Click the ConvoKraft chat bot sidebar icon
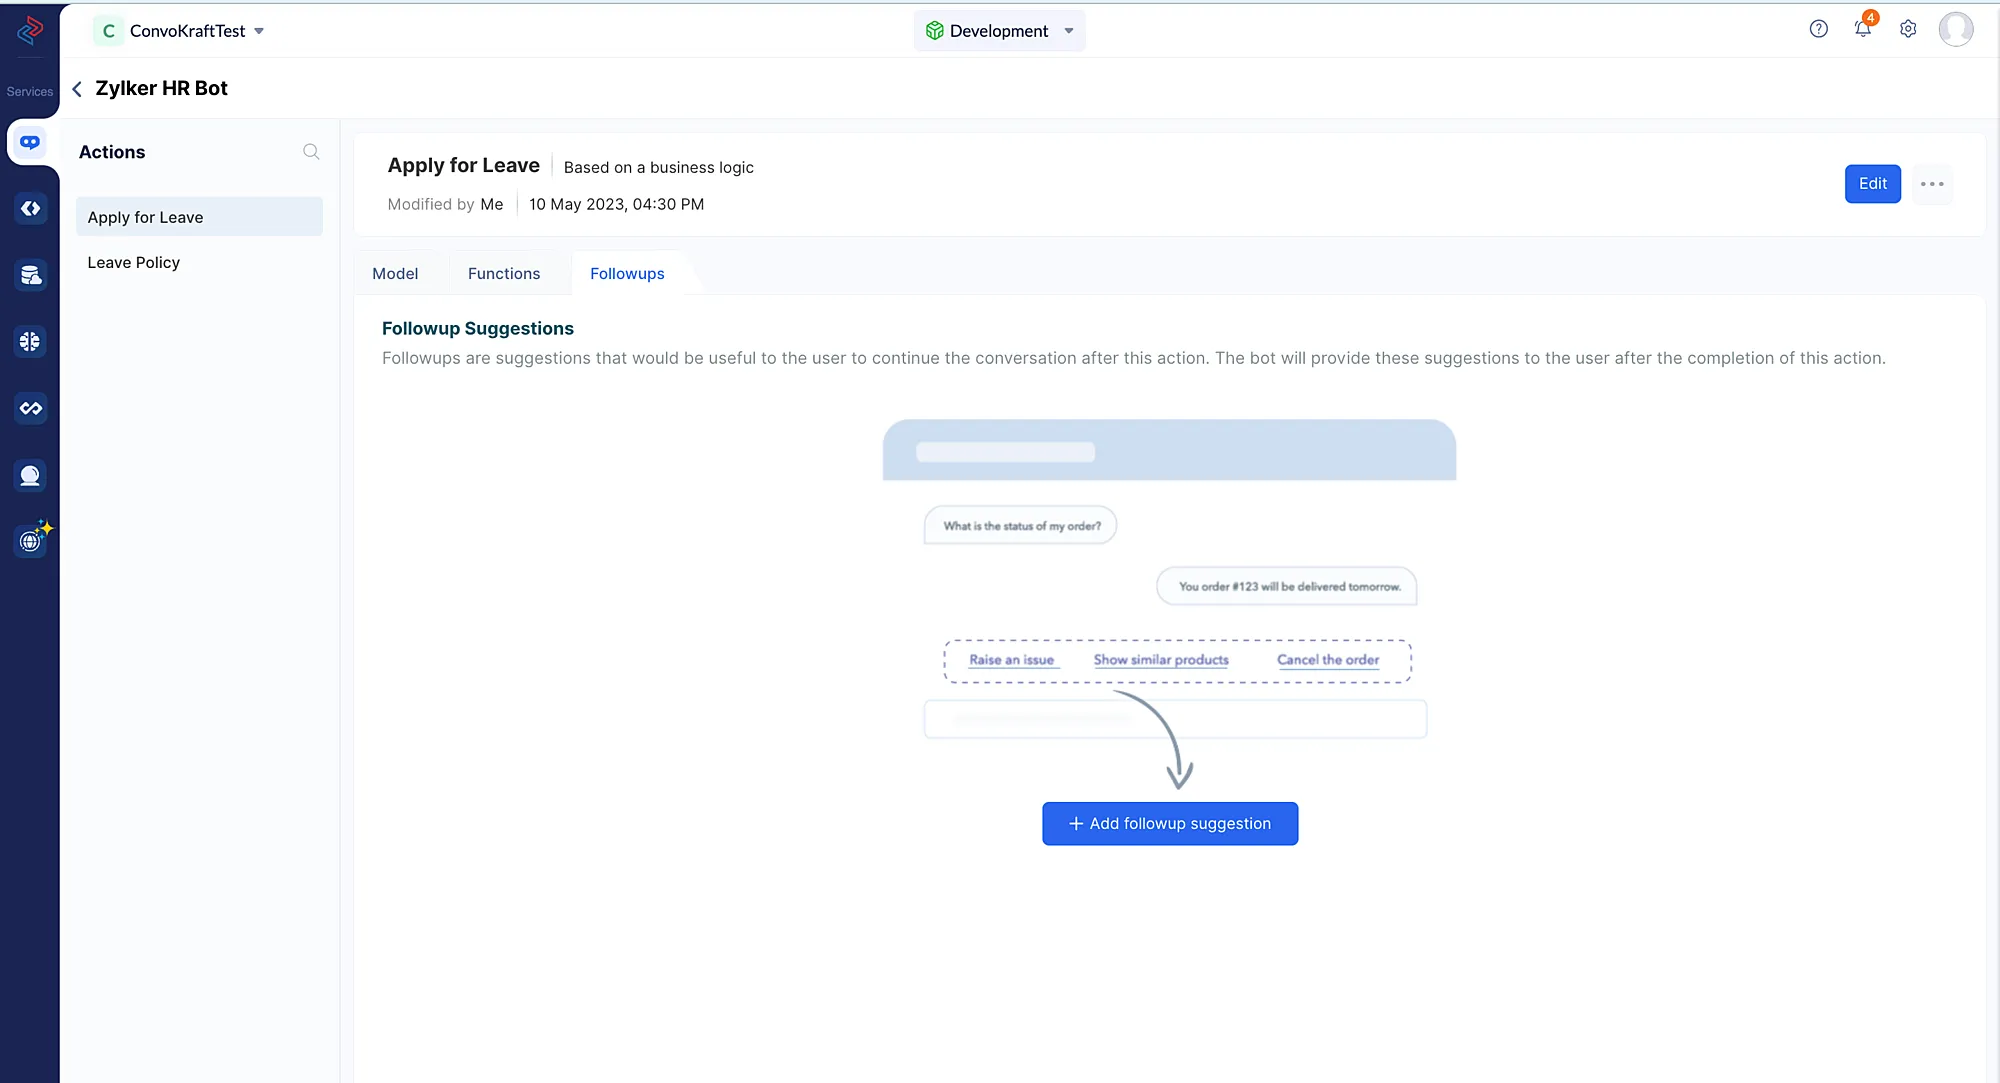Viewport: 2000px width, 1083px height. click(30, 142)
